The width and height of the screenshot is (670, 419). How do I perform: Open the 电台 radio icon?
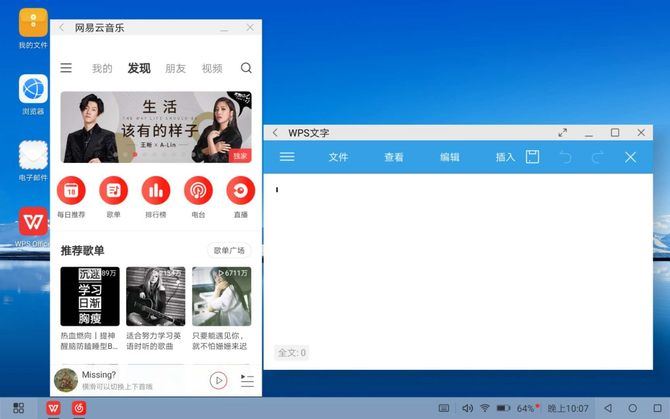pos(198,190)
